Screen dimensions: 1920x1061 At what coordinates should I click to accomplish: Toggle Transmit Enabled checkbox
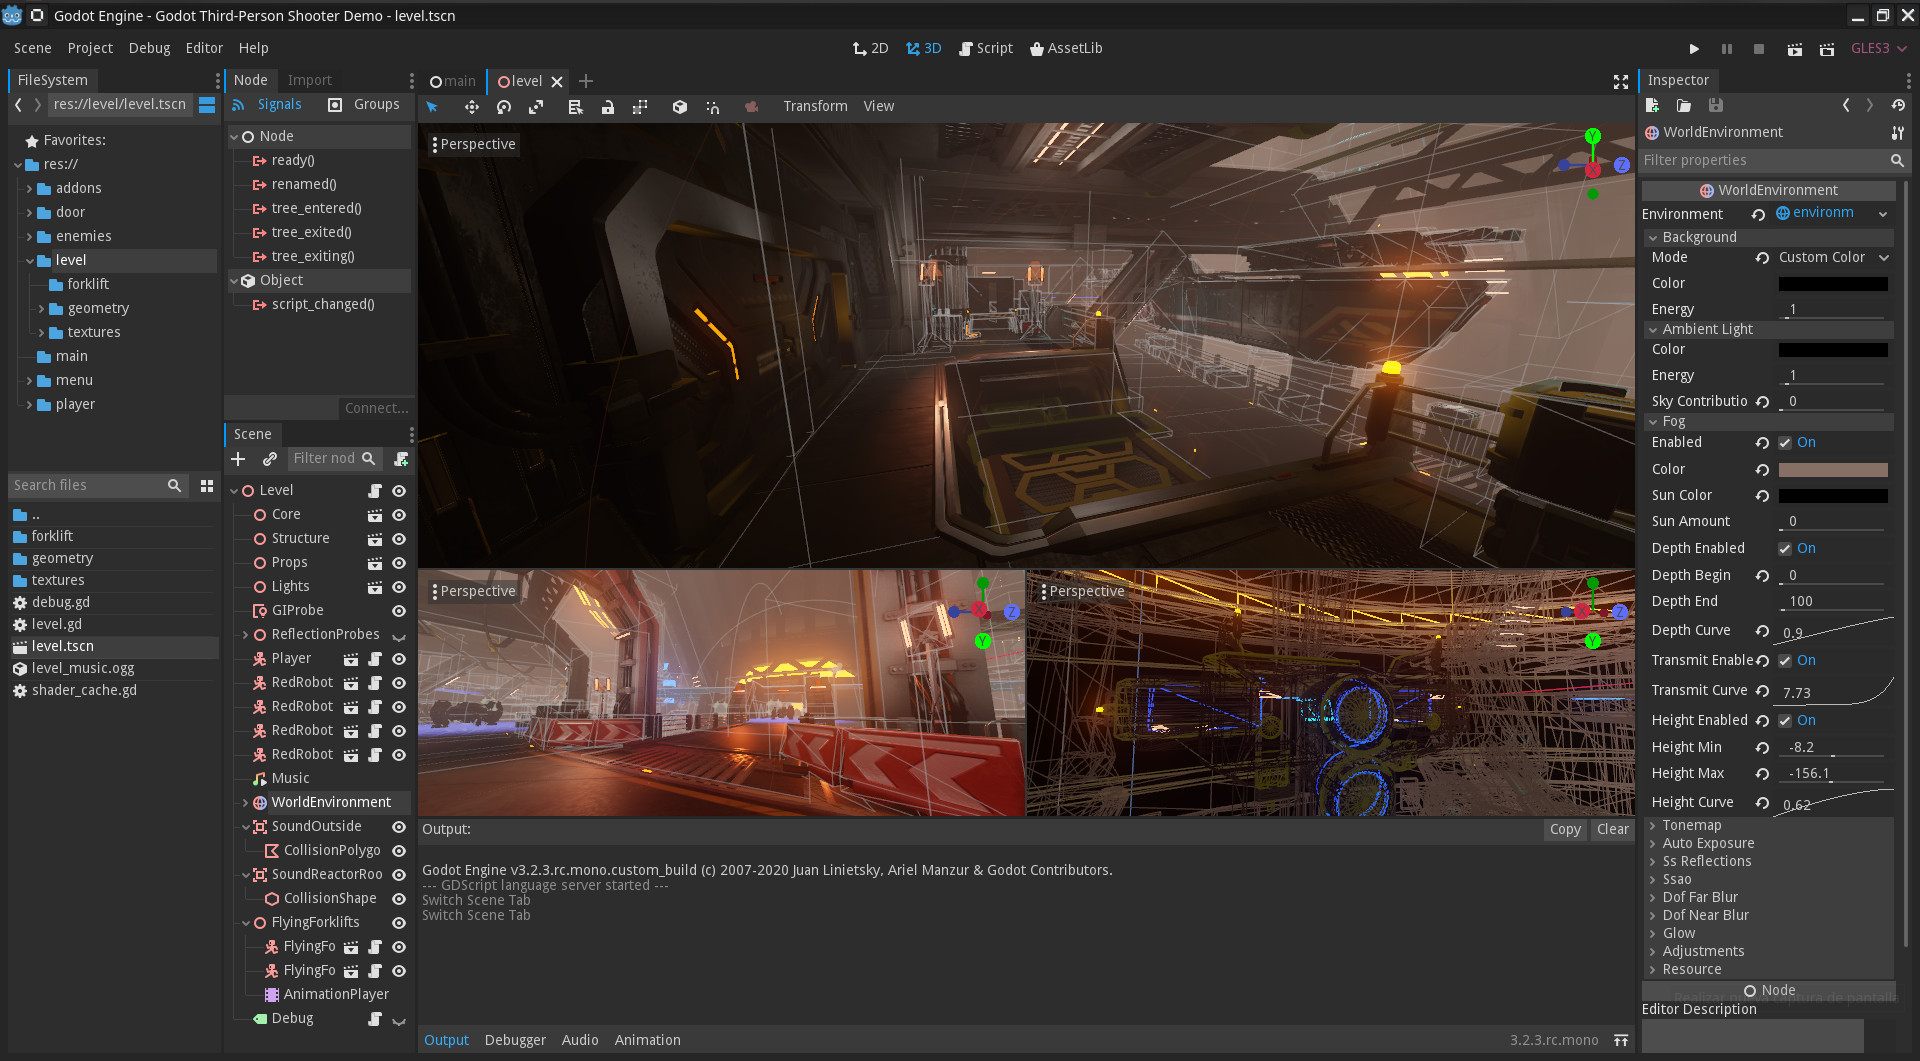point(1785,660)
